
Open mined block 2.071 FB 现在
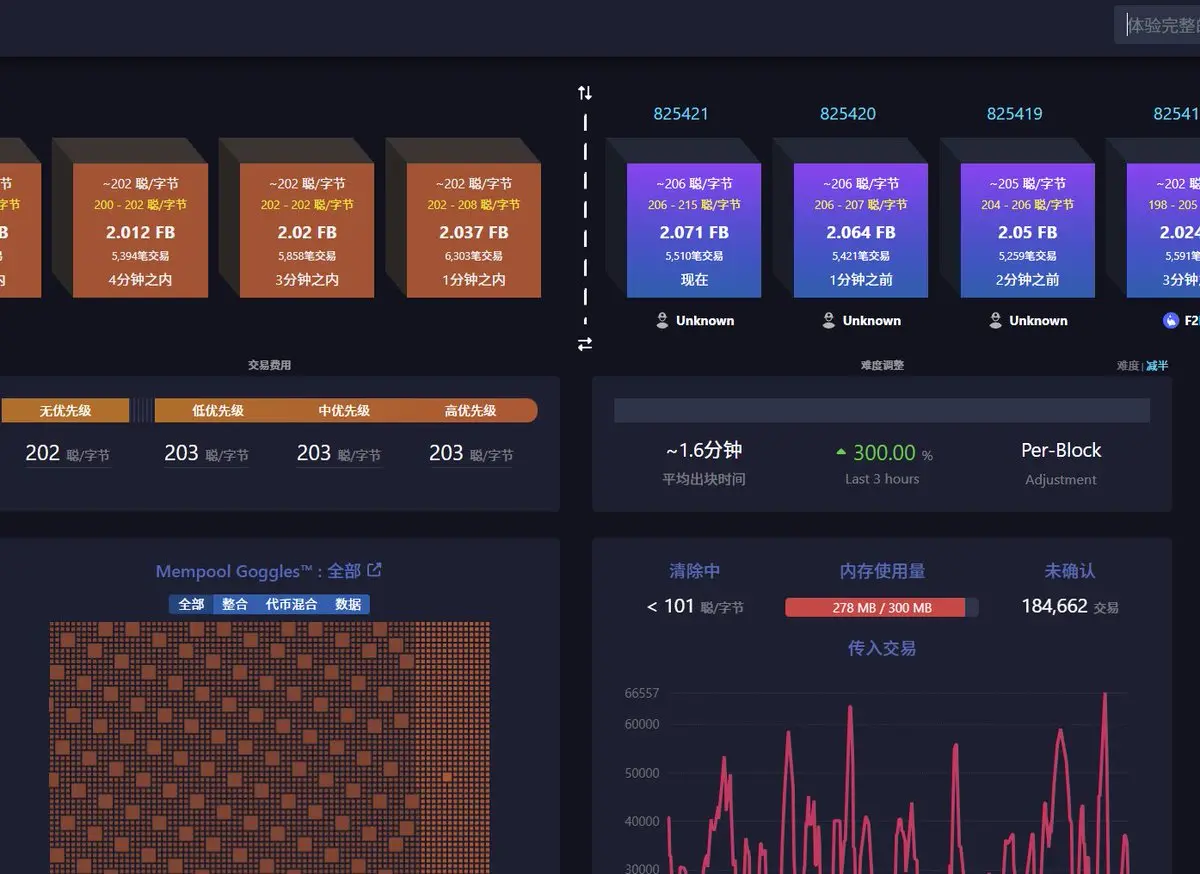tap(694, 231)
